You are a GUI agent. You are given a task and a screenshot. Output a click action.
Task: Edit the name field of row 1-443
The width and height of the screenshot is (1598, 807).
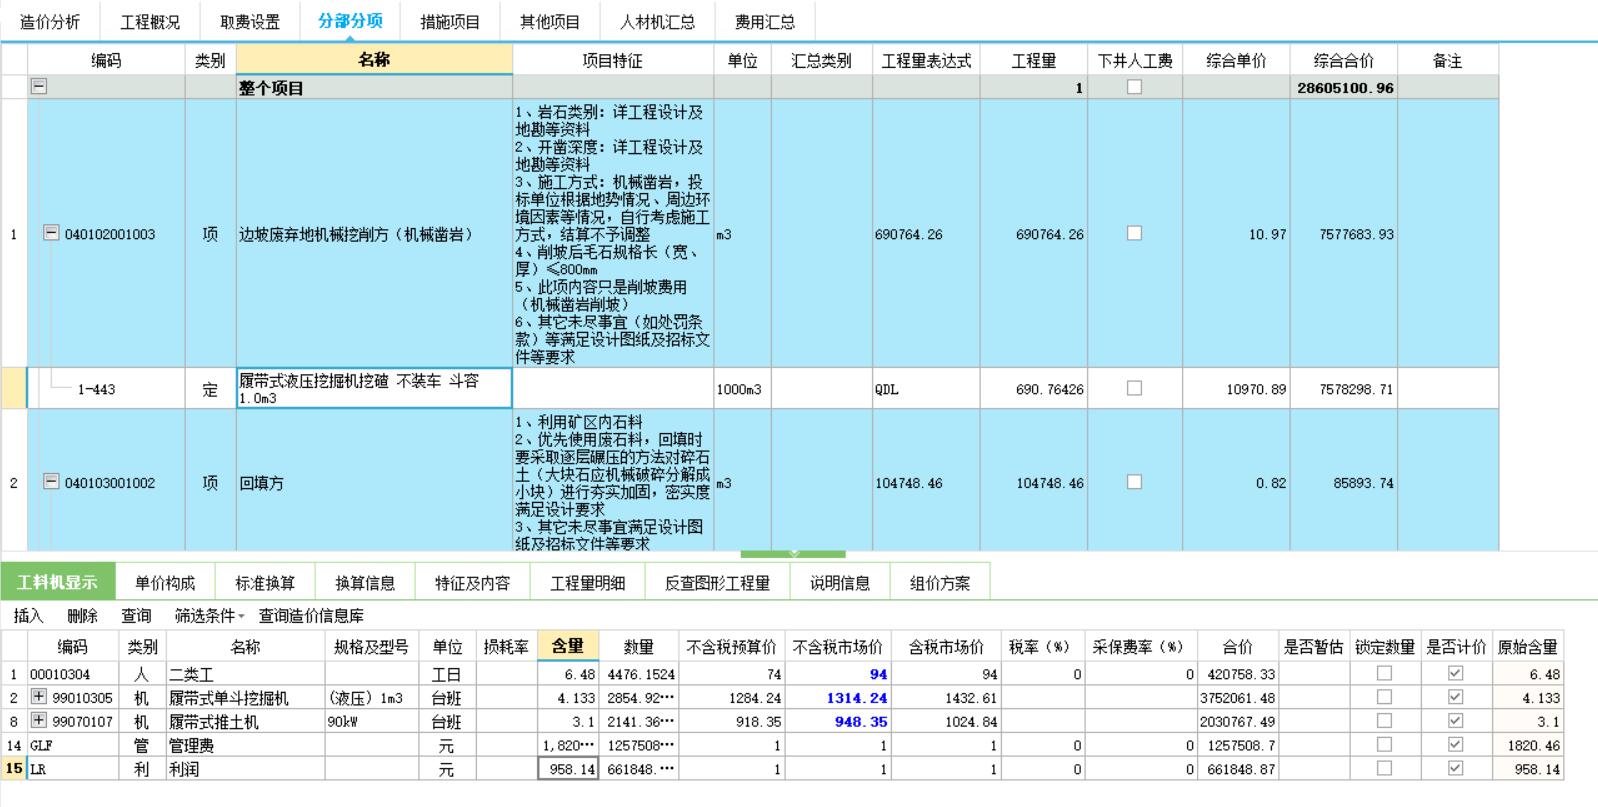pyautogui.click(x=374, y=388)
